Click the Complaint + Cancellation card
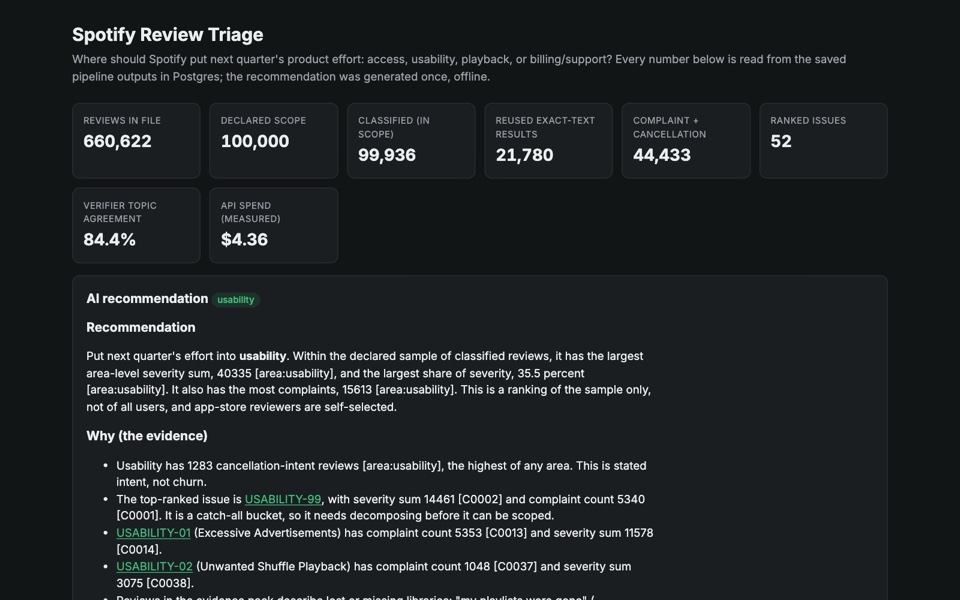 (686, 141)
